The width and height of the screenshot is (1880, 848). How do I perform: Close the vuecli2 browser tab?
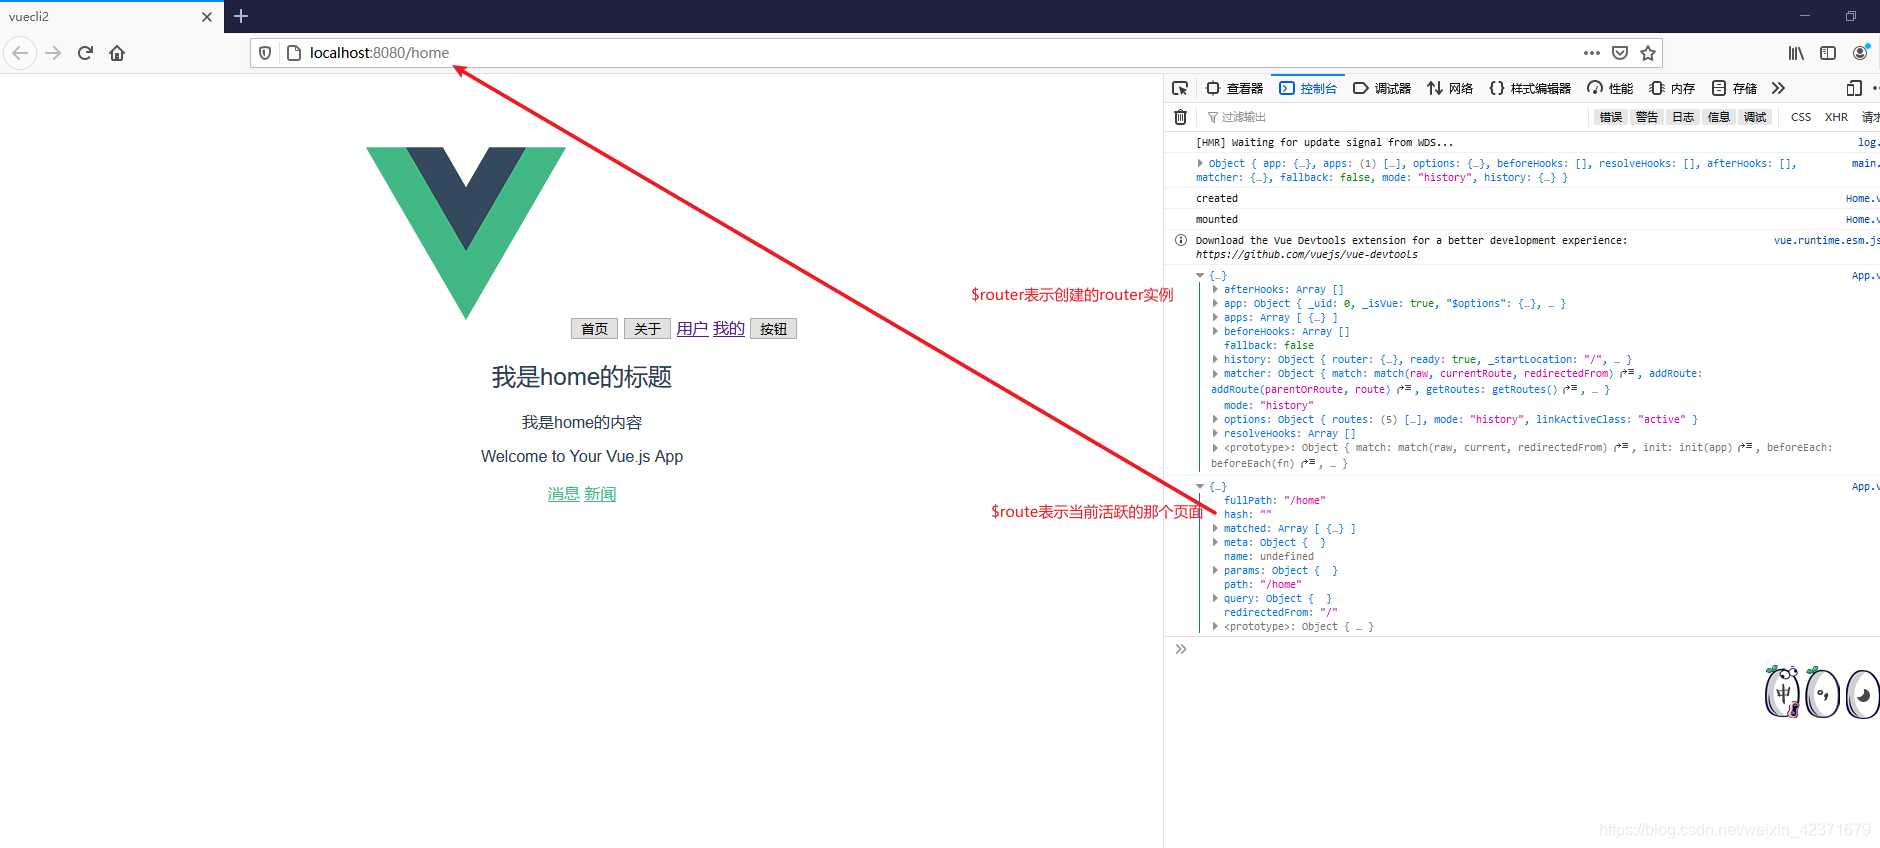(206, 17)
